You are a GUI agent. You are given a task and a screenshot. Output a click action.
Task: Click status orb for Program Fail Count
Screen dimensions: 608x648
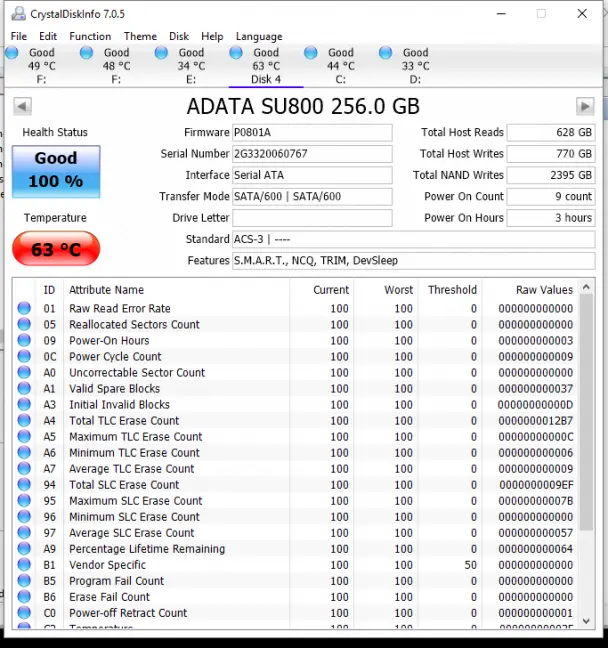[24, 581]
